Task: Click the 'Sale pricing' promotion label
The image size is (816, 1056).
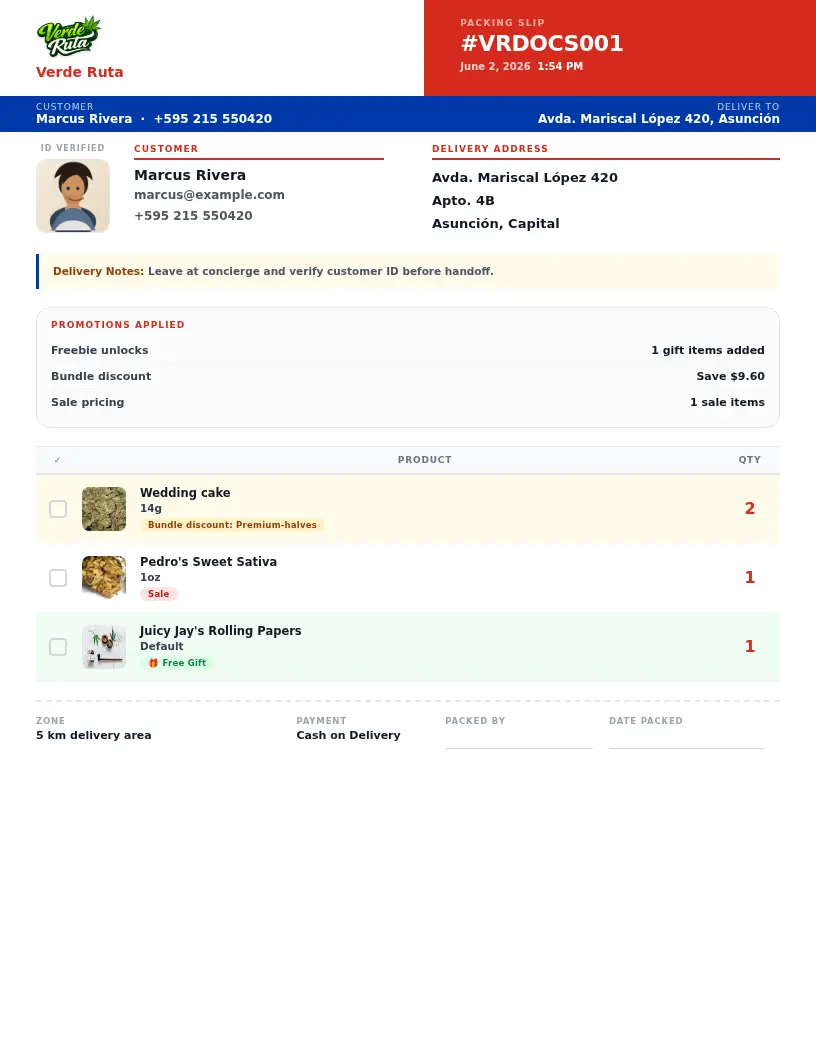Action: click(88, 402)
